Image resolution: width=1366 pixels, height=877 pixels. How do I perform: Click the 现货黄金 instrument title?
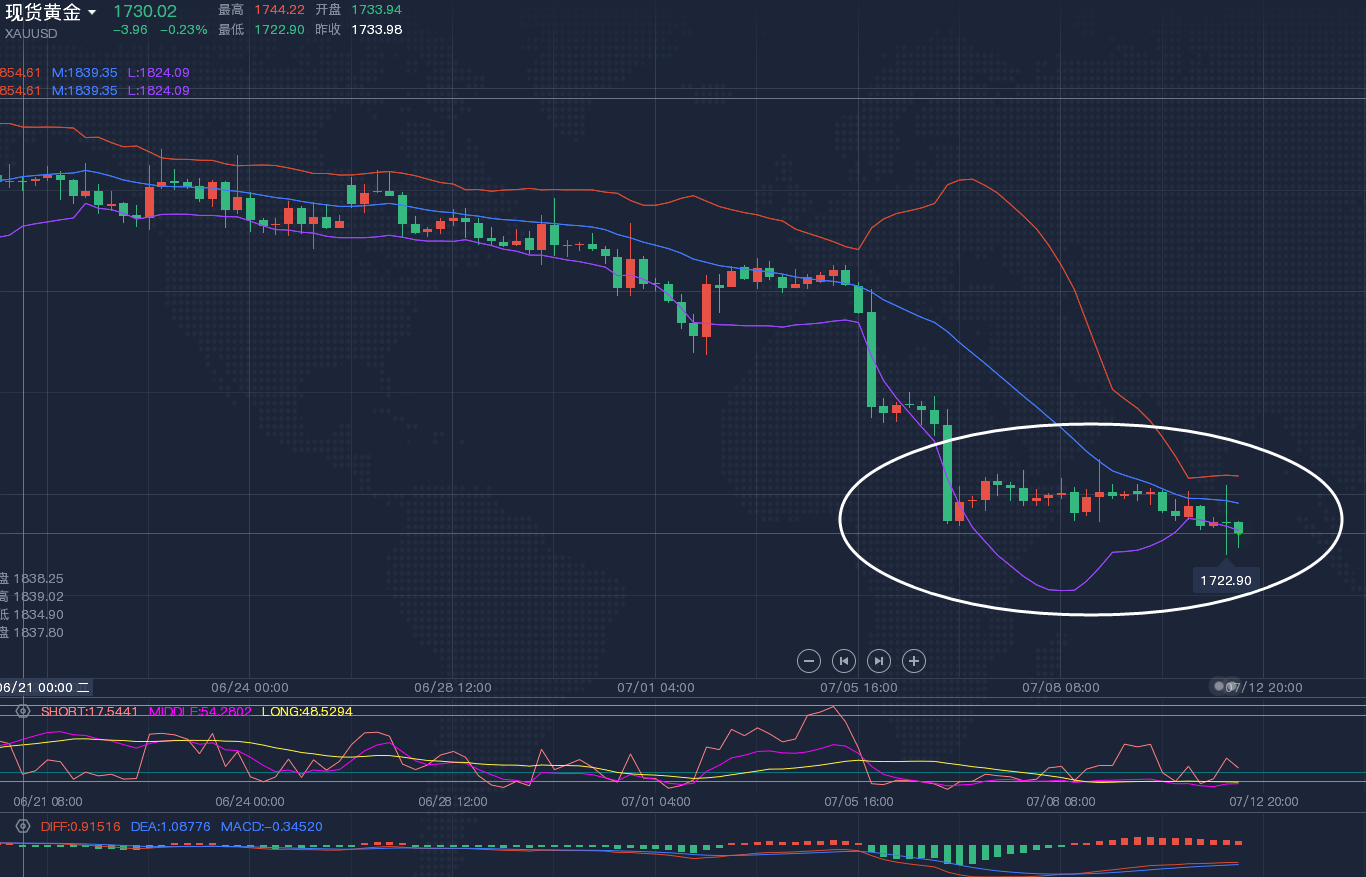tap(42, 13)
